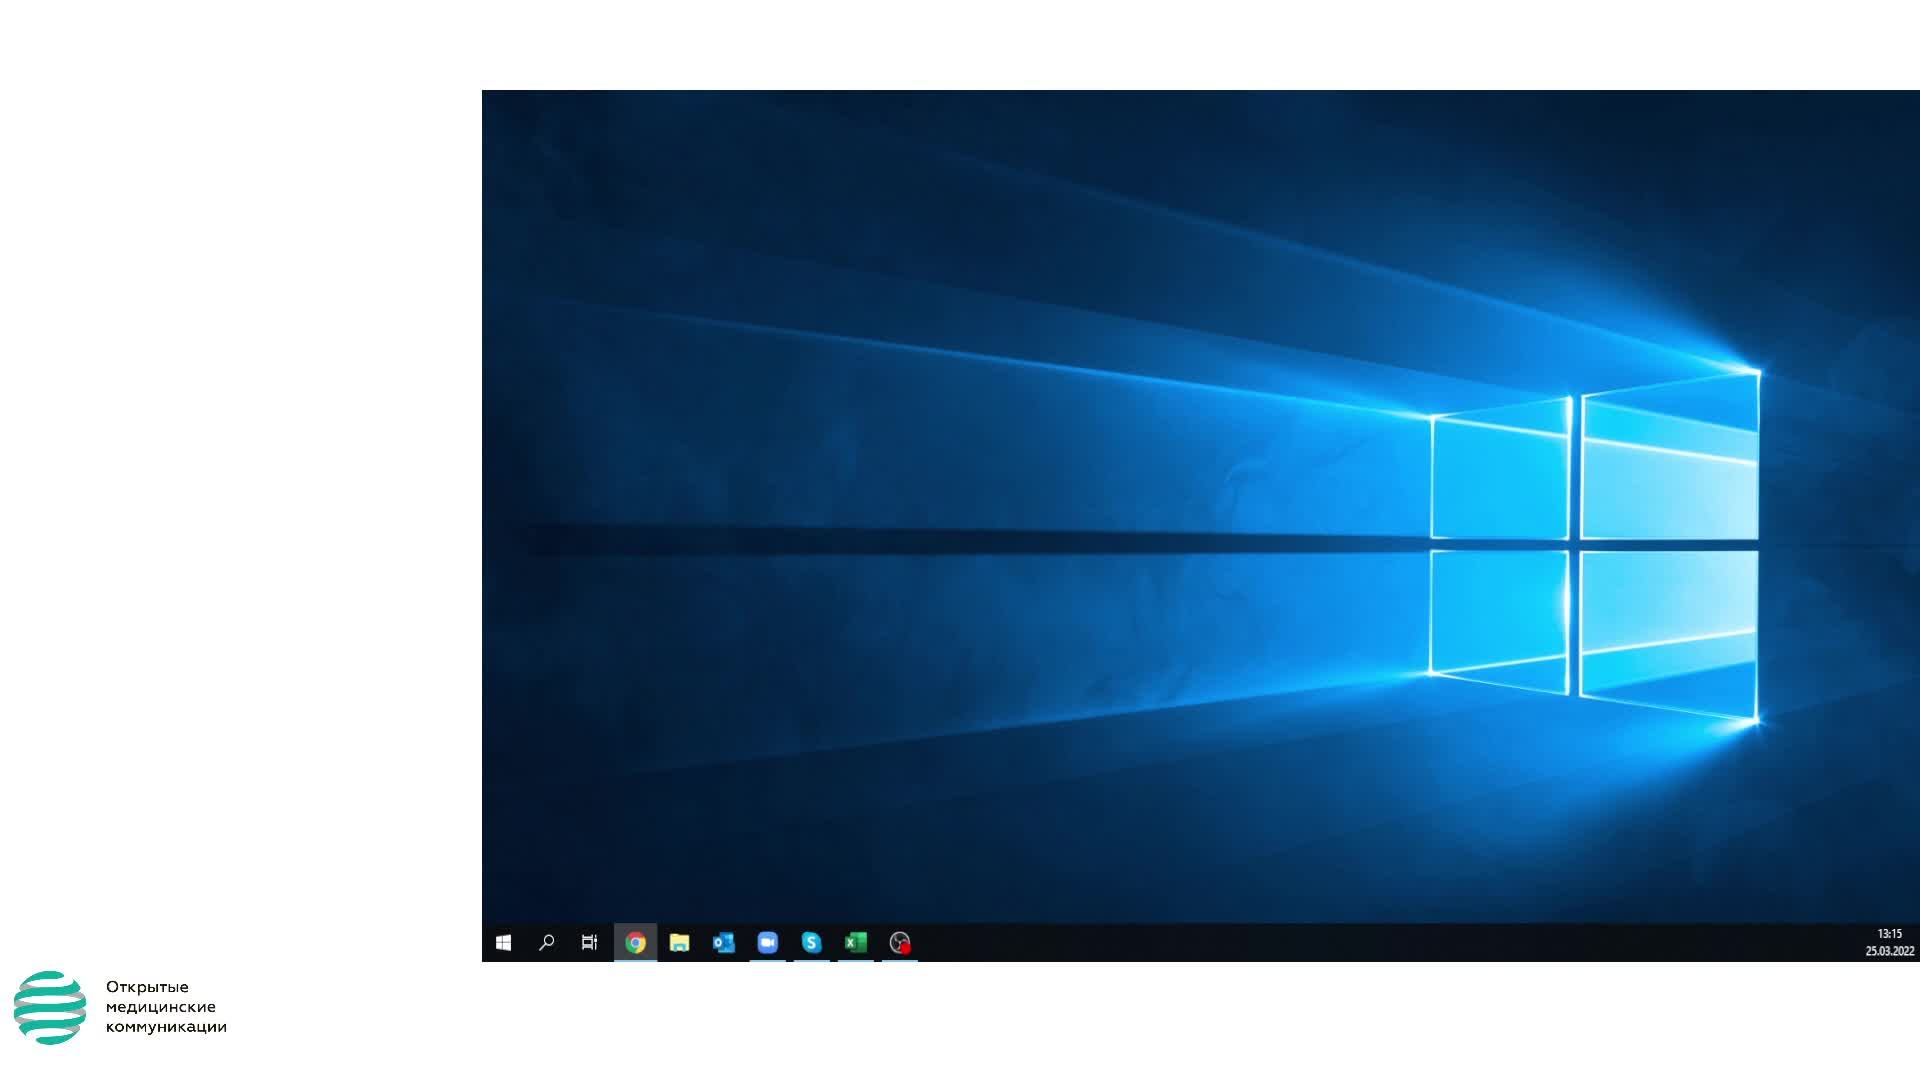
Task: Click the screen recorder taskbar icon
Action: tap(899, 943)
